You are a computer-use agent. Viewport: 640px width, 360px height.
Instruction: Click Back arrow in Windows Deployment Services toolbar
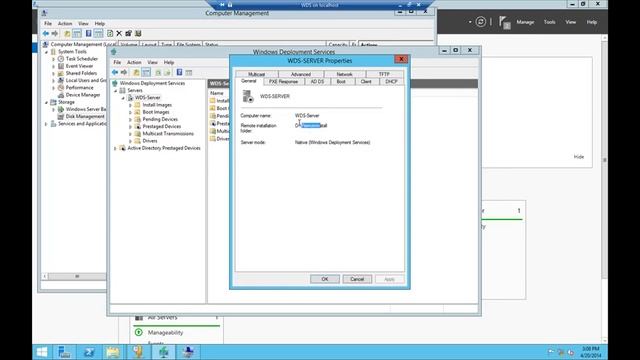[115, 72]
